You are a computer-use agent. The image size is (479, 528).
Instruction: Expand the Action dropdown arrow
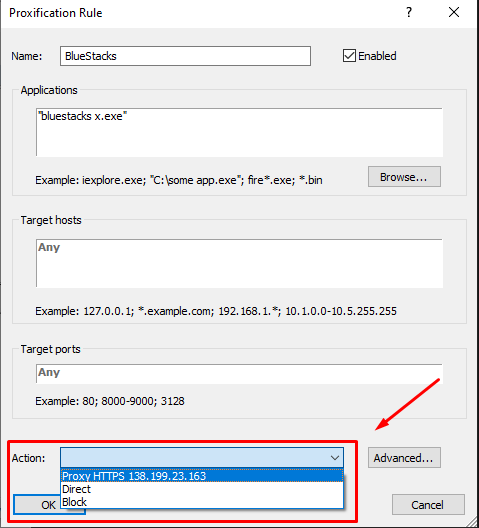[334, 458]
